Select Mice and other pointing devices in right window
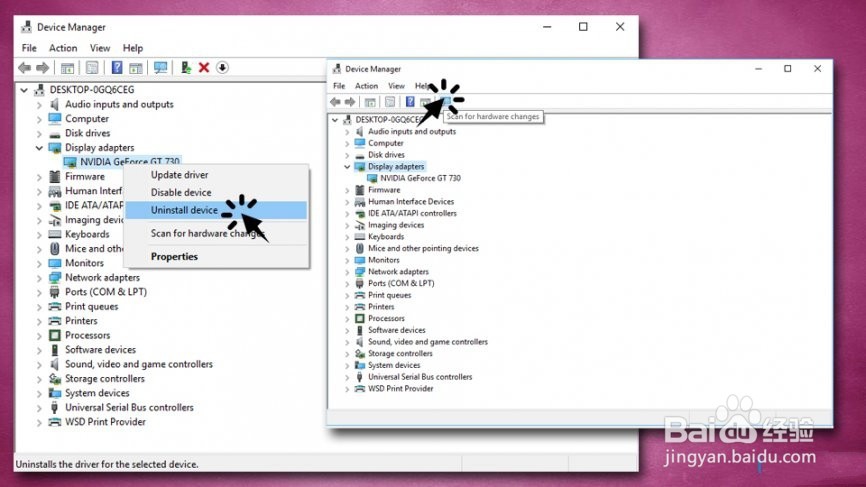 pos(423,248)
